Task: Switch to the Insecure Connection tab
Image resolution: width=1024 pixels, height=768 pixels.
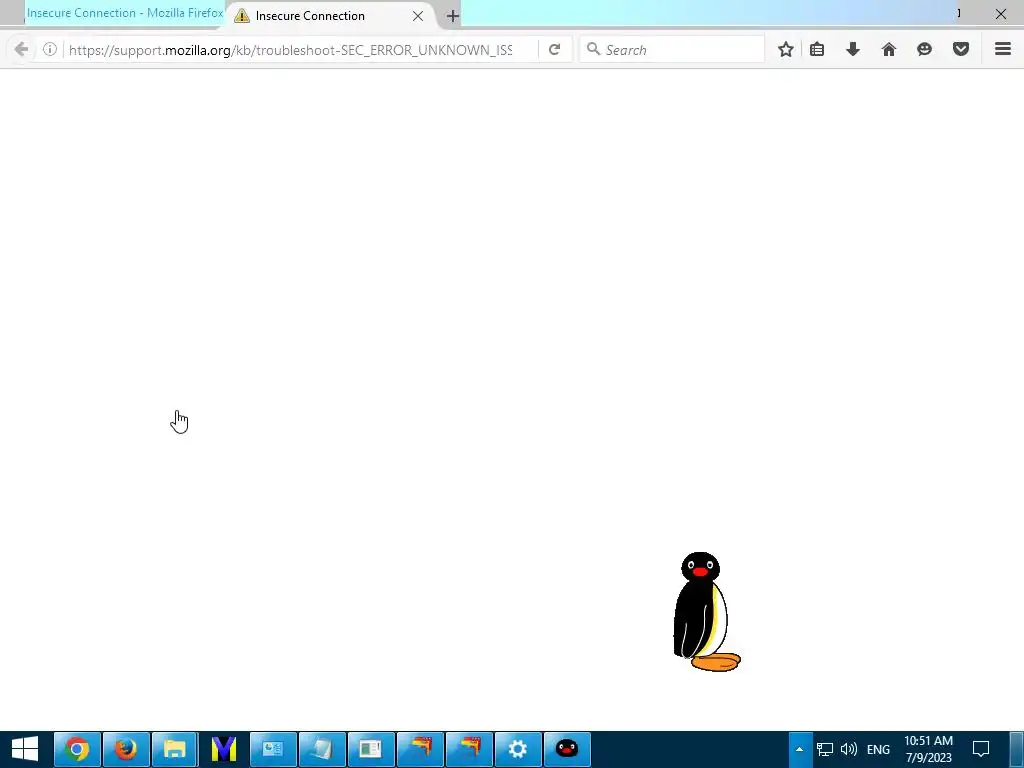Action: click(330, 16)
